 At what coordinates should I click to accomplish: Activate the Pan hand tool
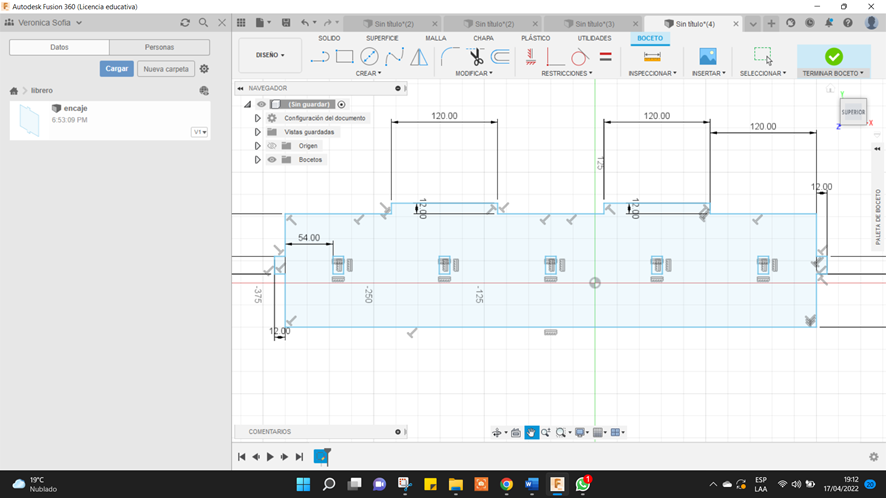(531, 432)
